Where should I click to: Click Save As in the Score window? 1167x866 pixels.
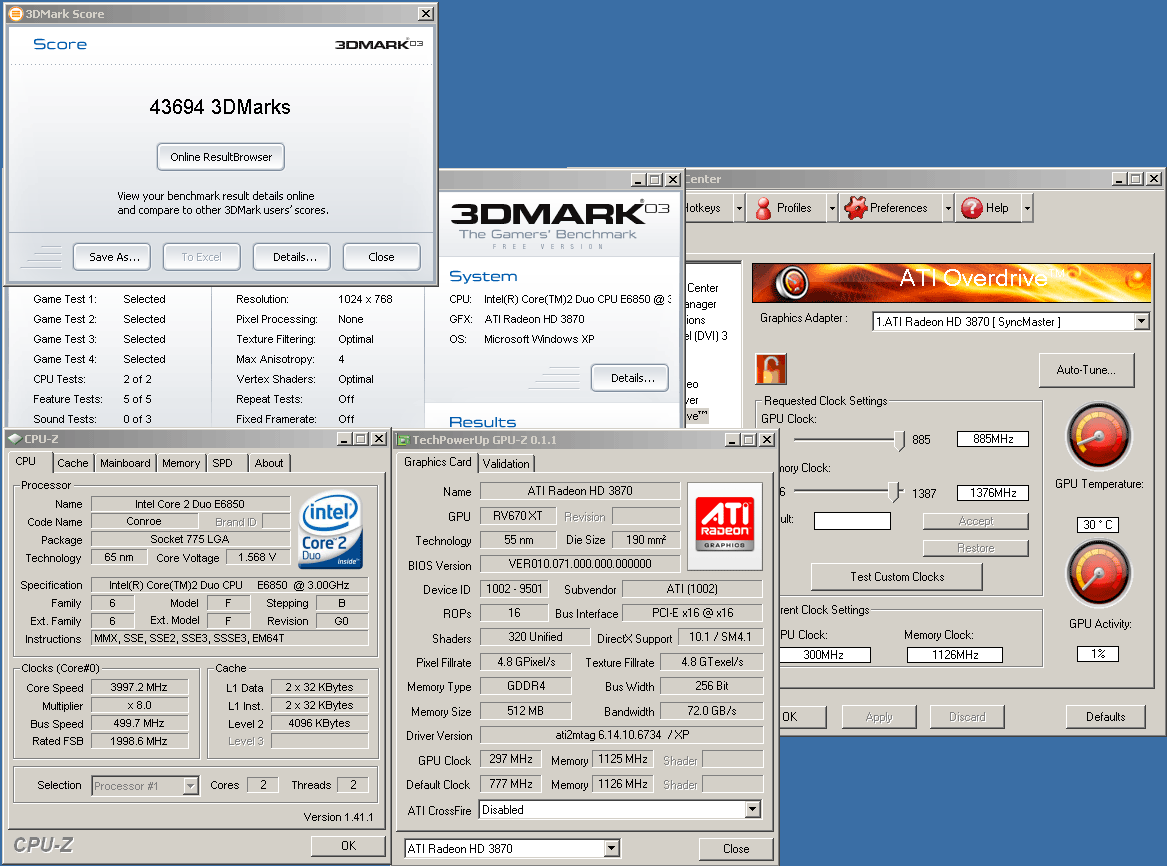pyautogui.click(x=114, y=257)
